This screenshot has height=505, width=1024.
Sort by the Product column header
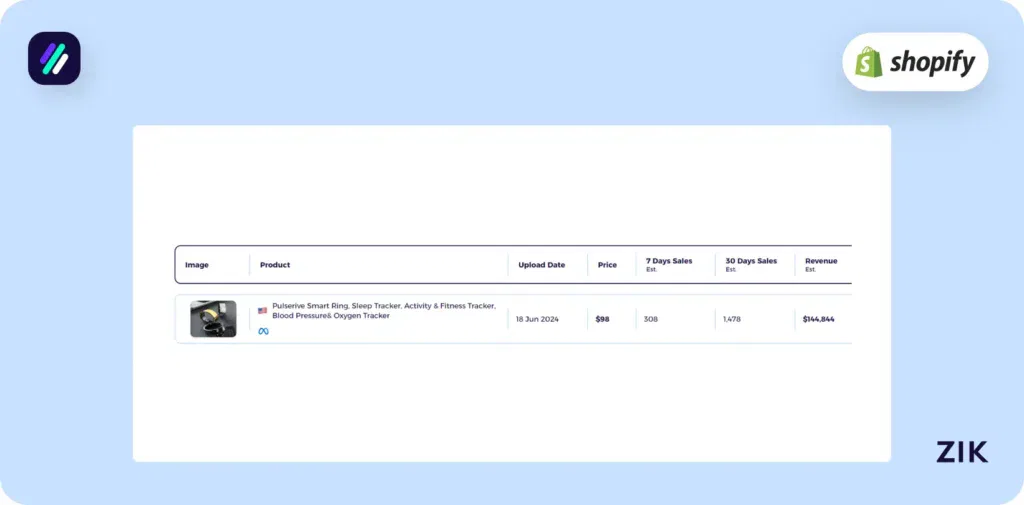pyautogui.click(x=275, y=265)
